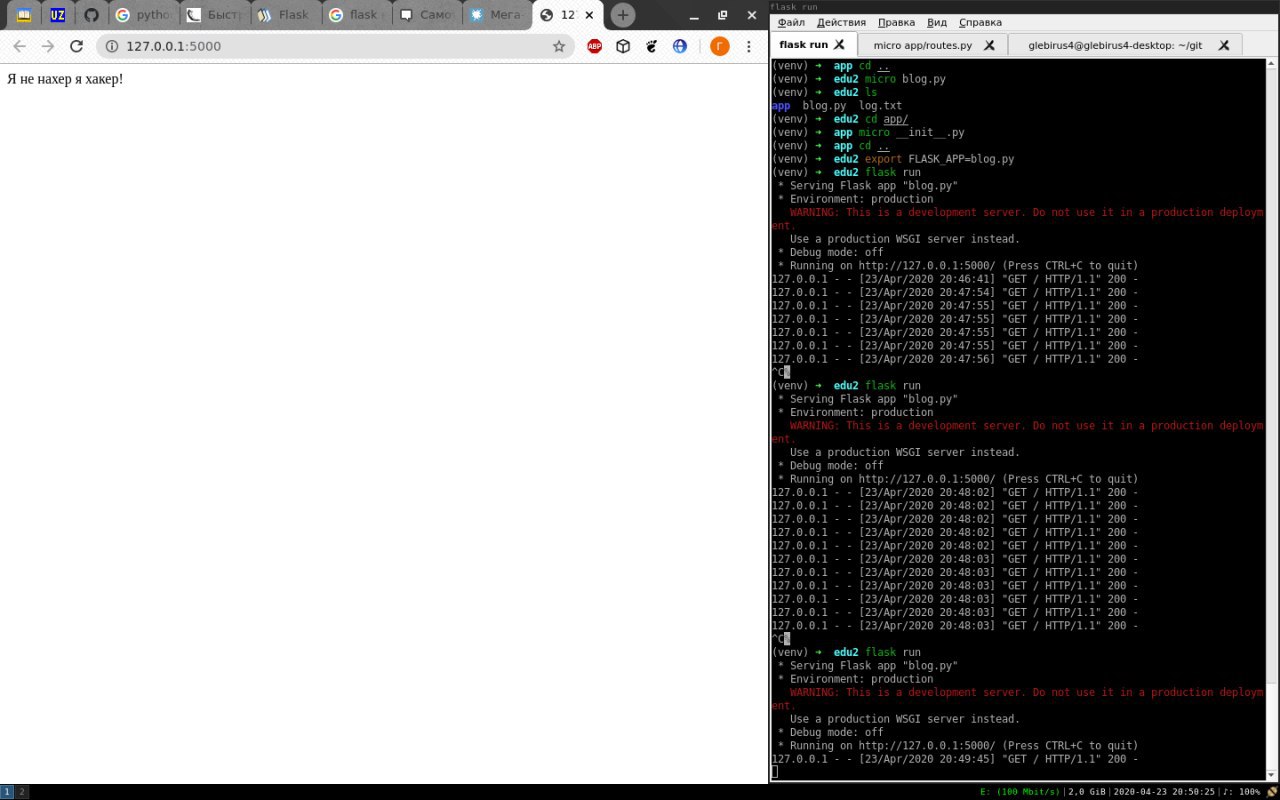Screen dimensions: 1280x800
Task: Click the date and time 2020-04-23 20:50:25
Action: point(1164,792)
